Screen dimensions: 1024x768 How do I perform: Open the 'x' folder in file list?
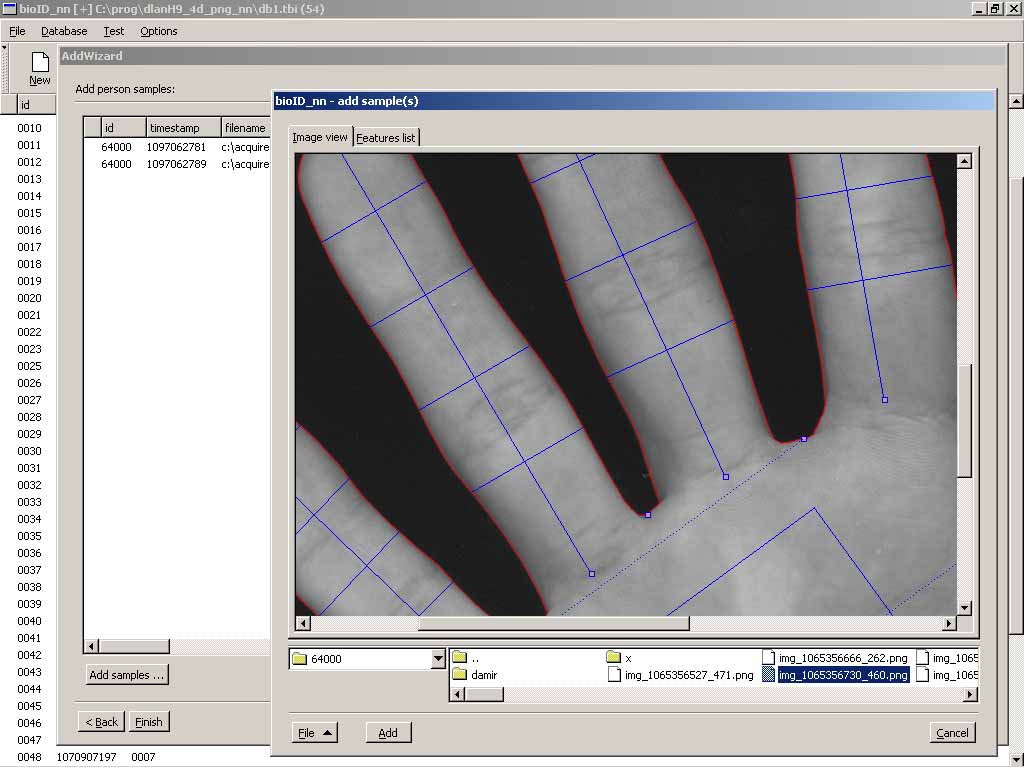click(627, 658)
